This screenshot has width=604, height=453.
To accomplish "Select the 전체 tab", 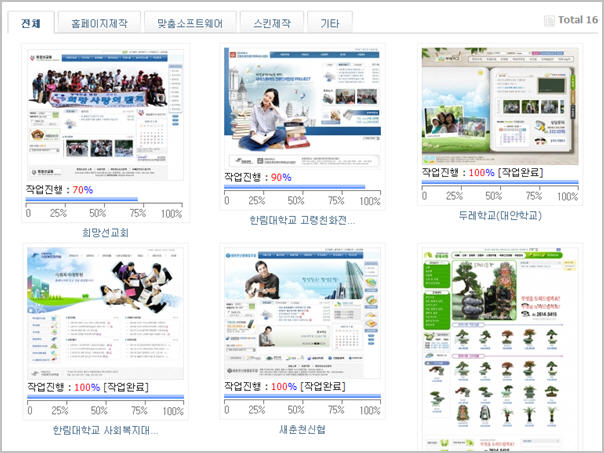I will coord(31,23).
